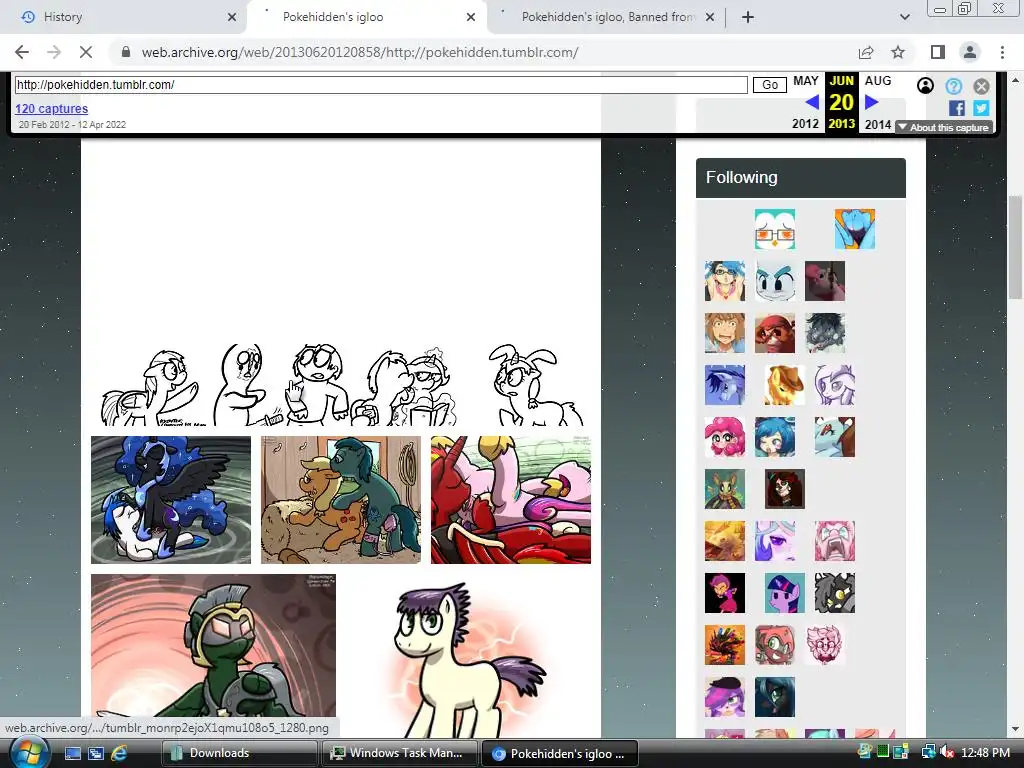Click the scrollbar down arrow
Image resolution: width=1024 pixels, height=768 pixels.
[1016, 729]
